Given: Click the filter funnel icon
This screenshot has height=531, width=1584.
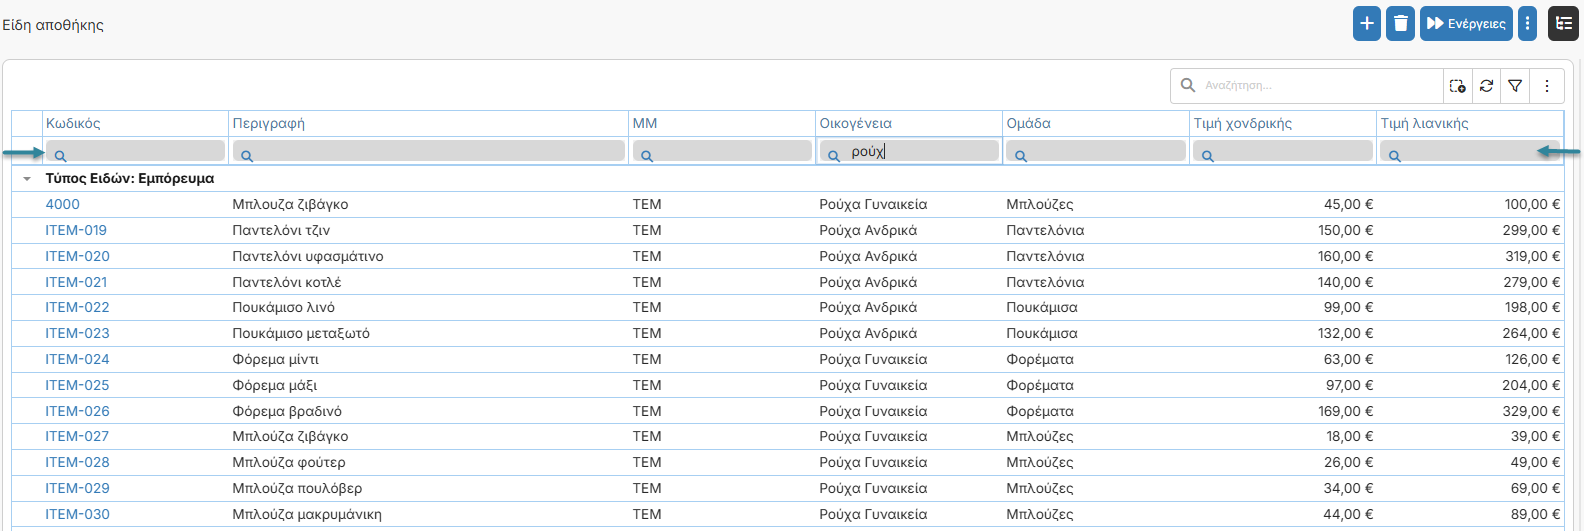Looking at the screenshot, I should [x=1516, y=86].
